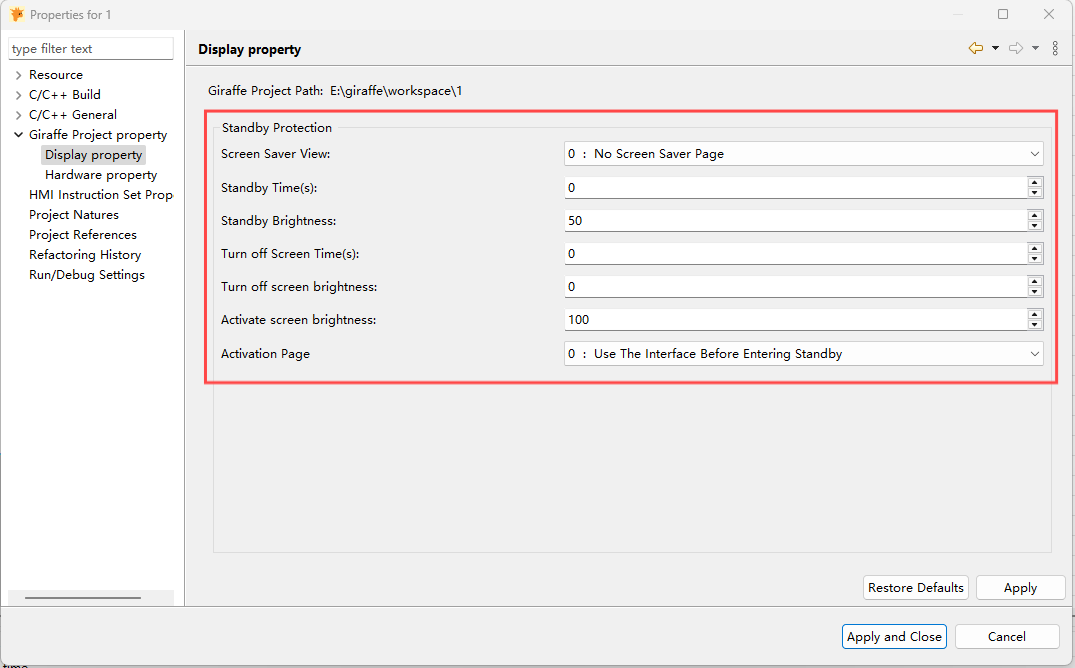Screen dimensions: 1075x668
Task: Click the type filter text field
Action: click(90, 48)
